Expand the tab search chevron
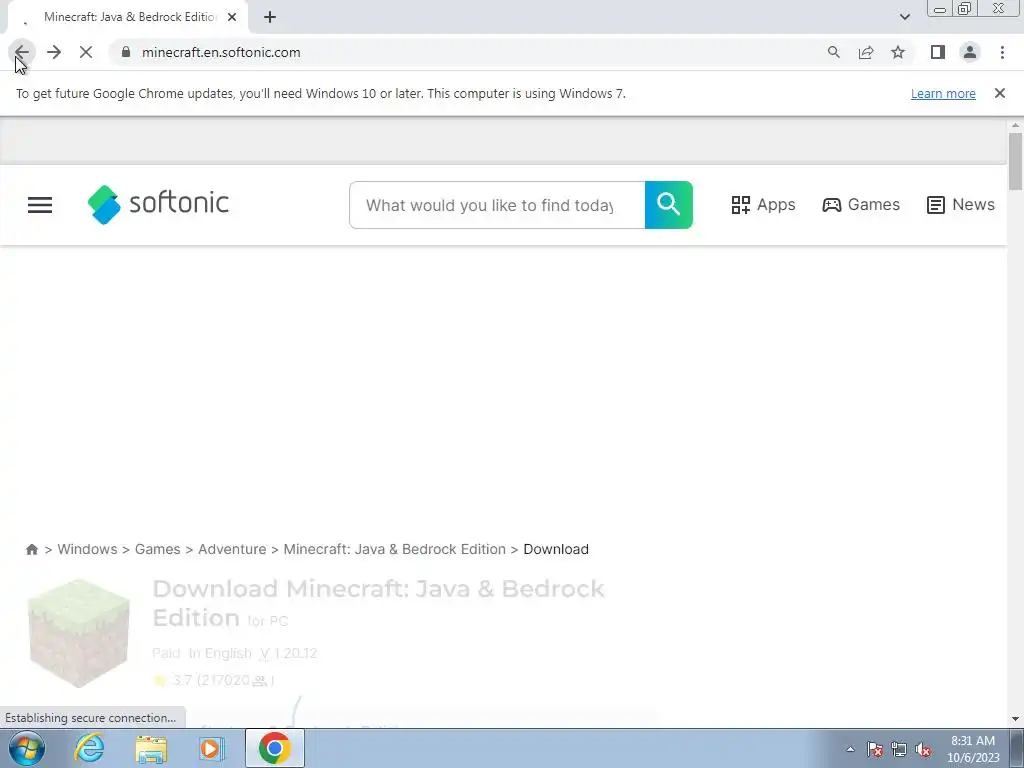This screenshot has height=768, width=1024. [904, 17]
